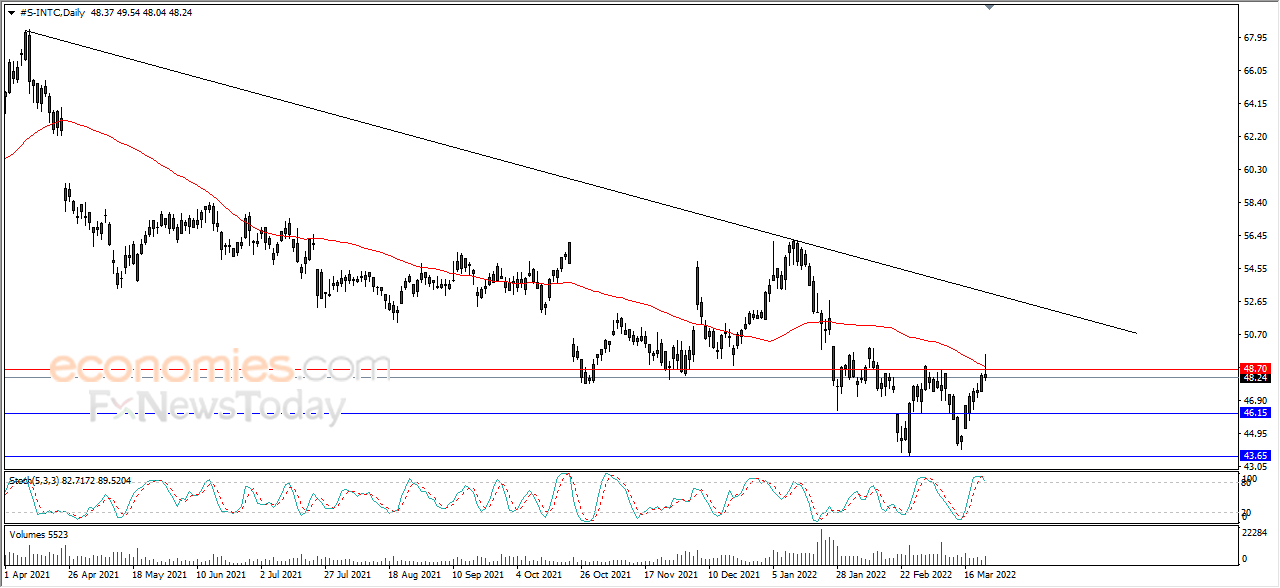The width and height of the screenshot is (1280, 588).
Task: Click the triangle before the #S-INTC symbol name
Action: 10,13
